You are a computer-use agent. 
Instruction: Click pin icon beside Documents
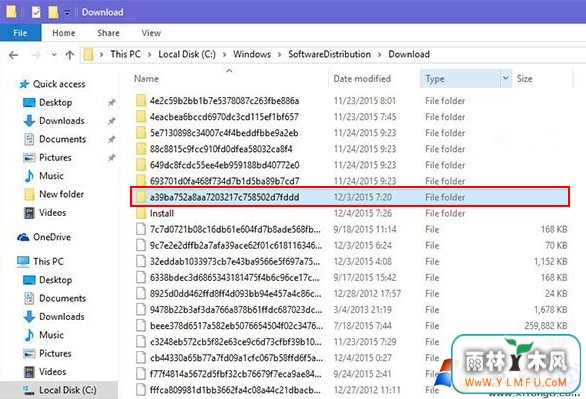pos(111,139)
